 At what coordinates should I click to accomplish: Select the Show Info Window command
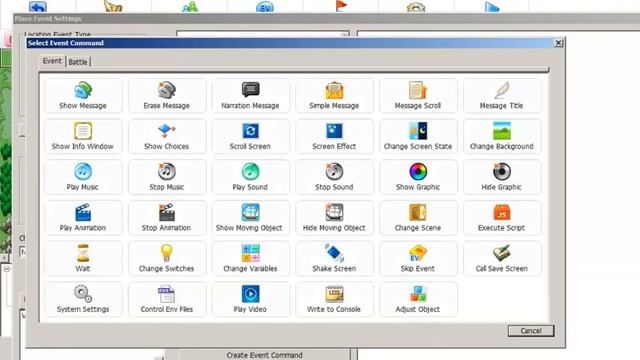(x=83, y=137)
